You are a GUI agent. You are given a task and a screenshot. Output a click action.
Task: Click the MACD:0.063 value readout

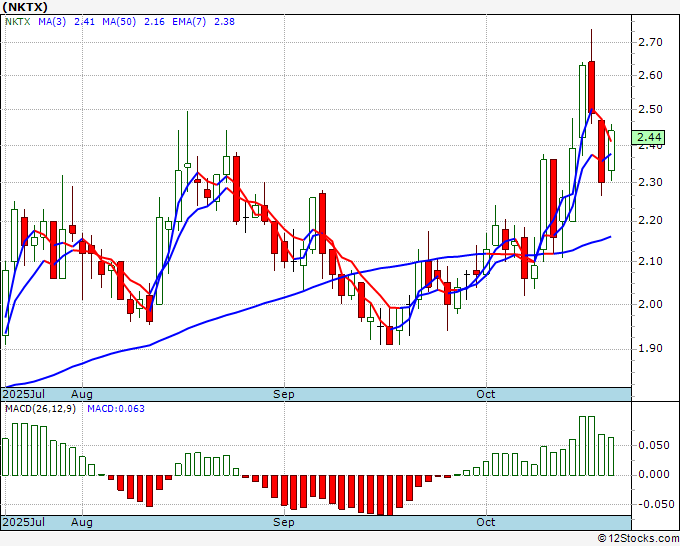tap(116, 409)
